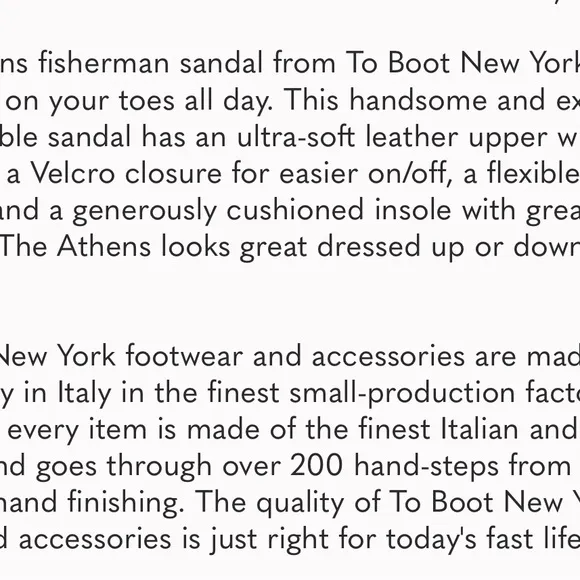Click the word "generously"
The image size is (580, 580).
tap(144, 211)
